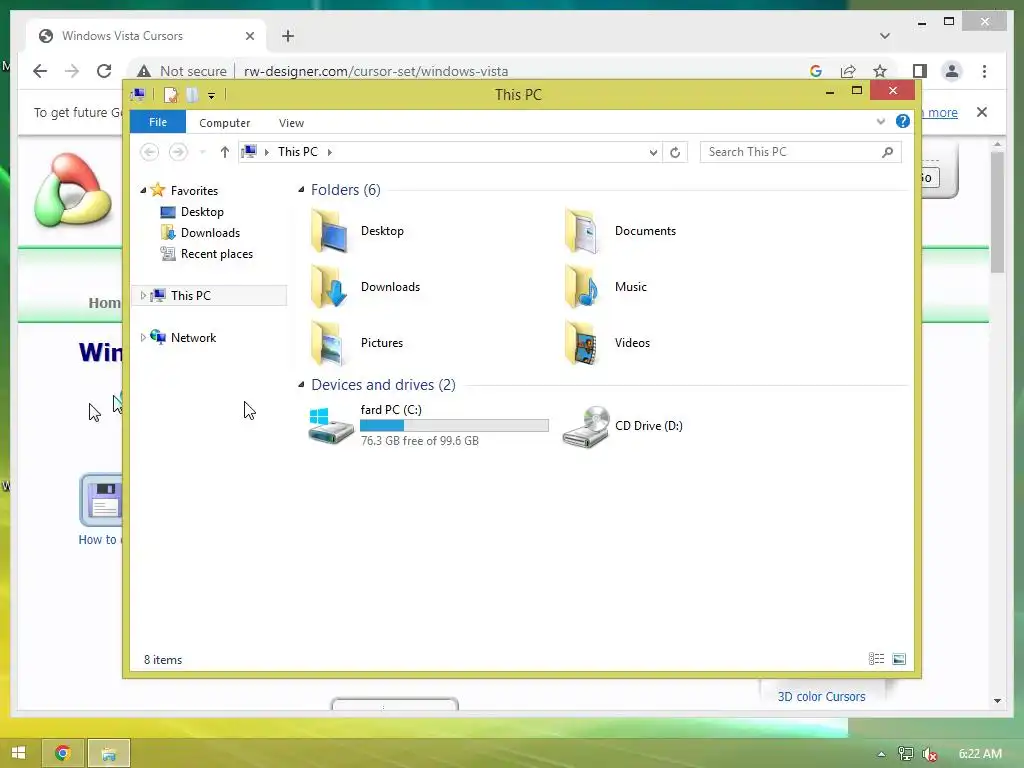Click Properties icon in Quick Access Toolbar

[x=171, y=95]
